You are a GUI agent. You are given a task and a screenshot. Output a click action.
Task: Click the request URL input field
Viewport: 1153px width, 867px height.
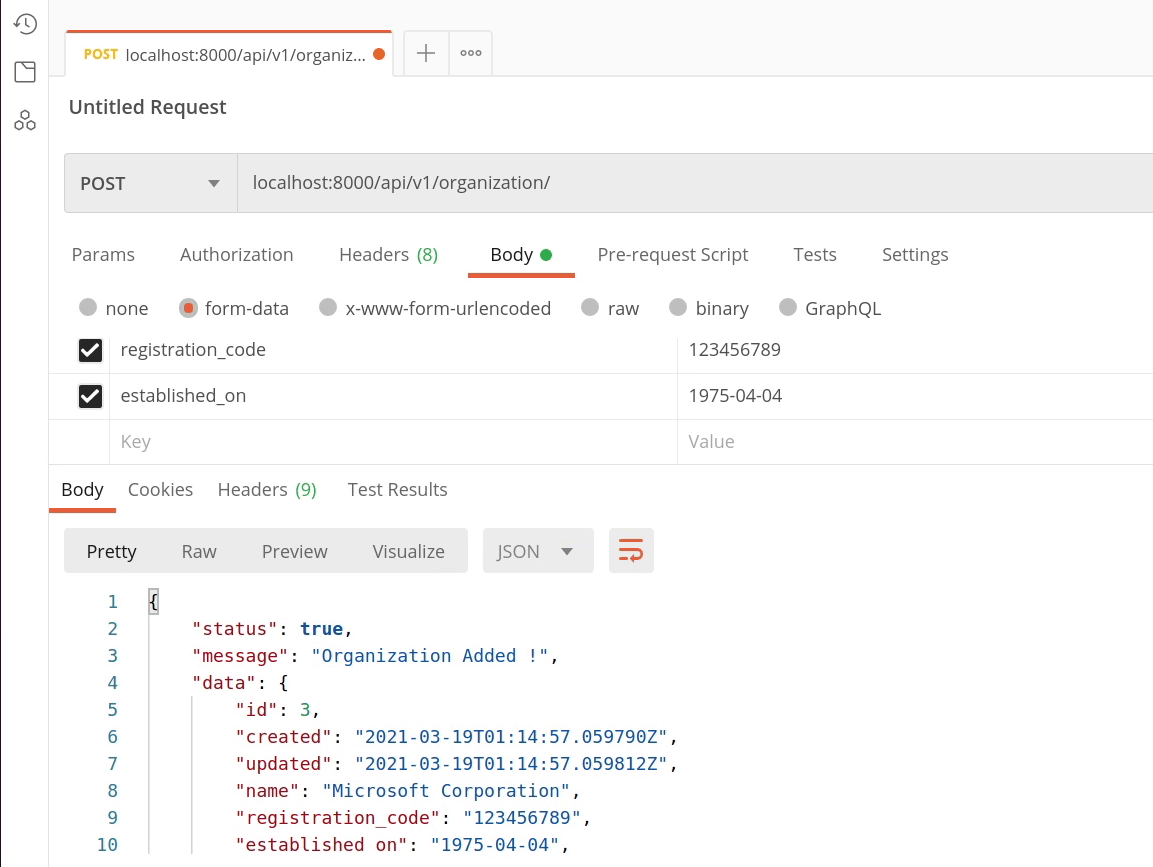[x=690, y=183]
